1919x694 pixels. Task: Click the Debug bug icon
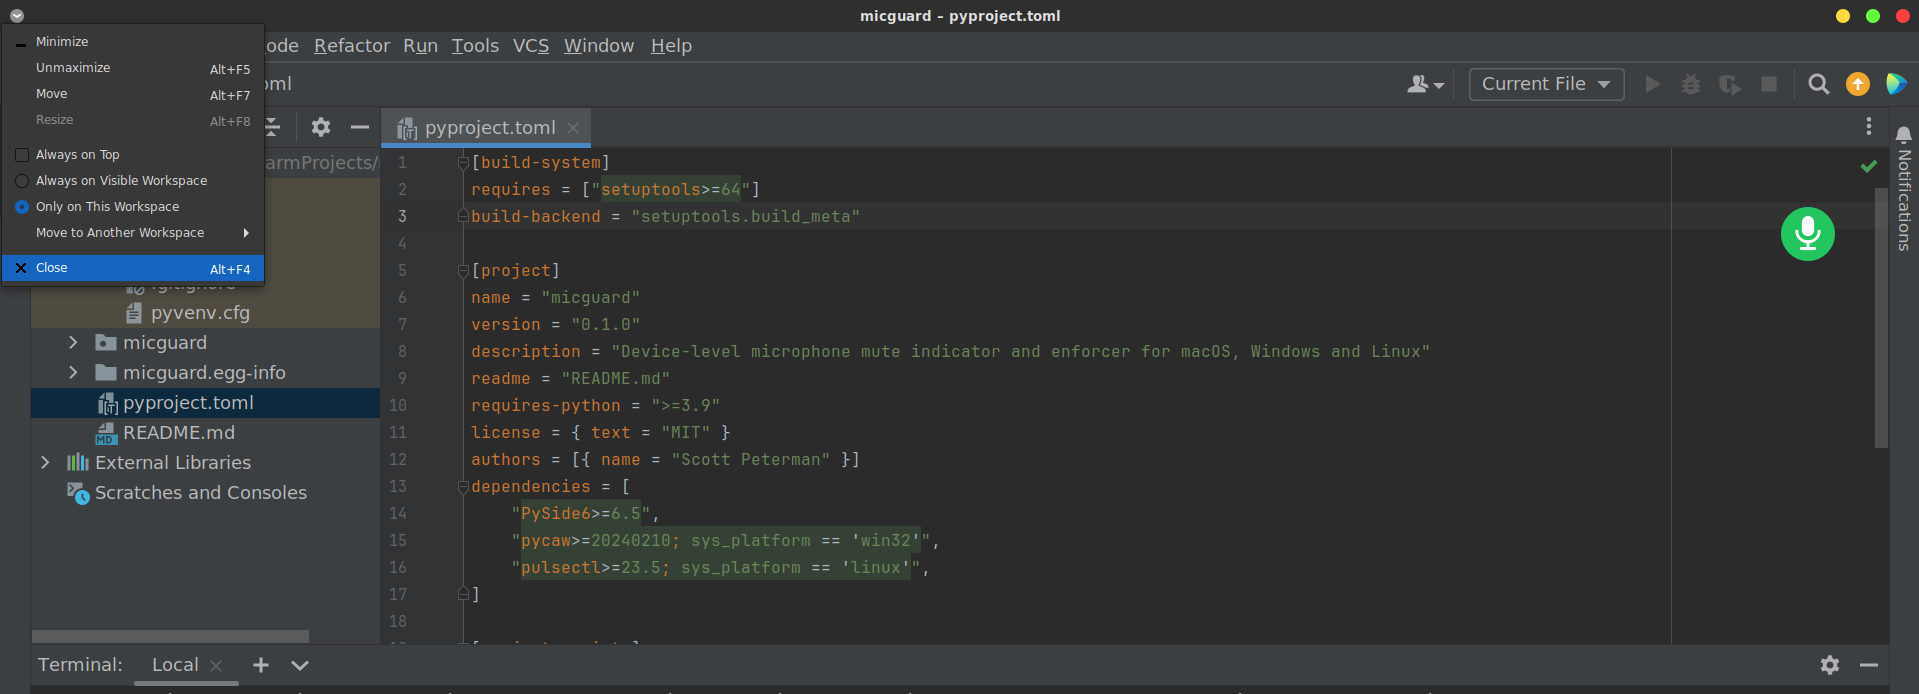tap(1690, 84)
